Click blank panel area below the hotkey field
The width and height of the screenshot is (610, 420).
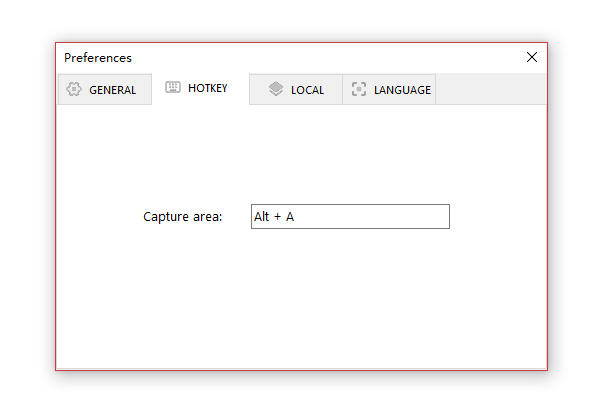(301, 298)
